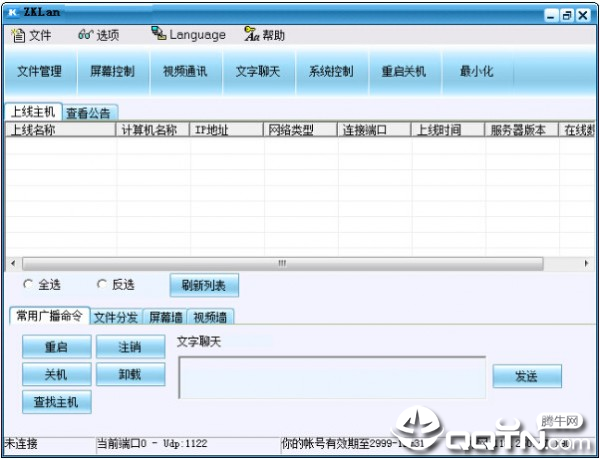The image size is (600, 459).
Task: Click the 卸载 broadcast button
Action: (130, 374)
